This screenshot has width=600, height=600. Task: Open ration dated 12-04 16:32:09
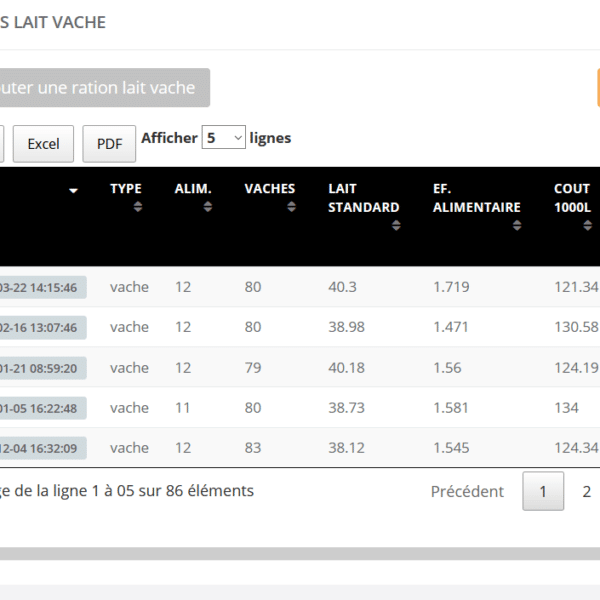(x=42, y=448)
